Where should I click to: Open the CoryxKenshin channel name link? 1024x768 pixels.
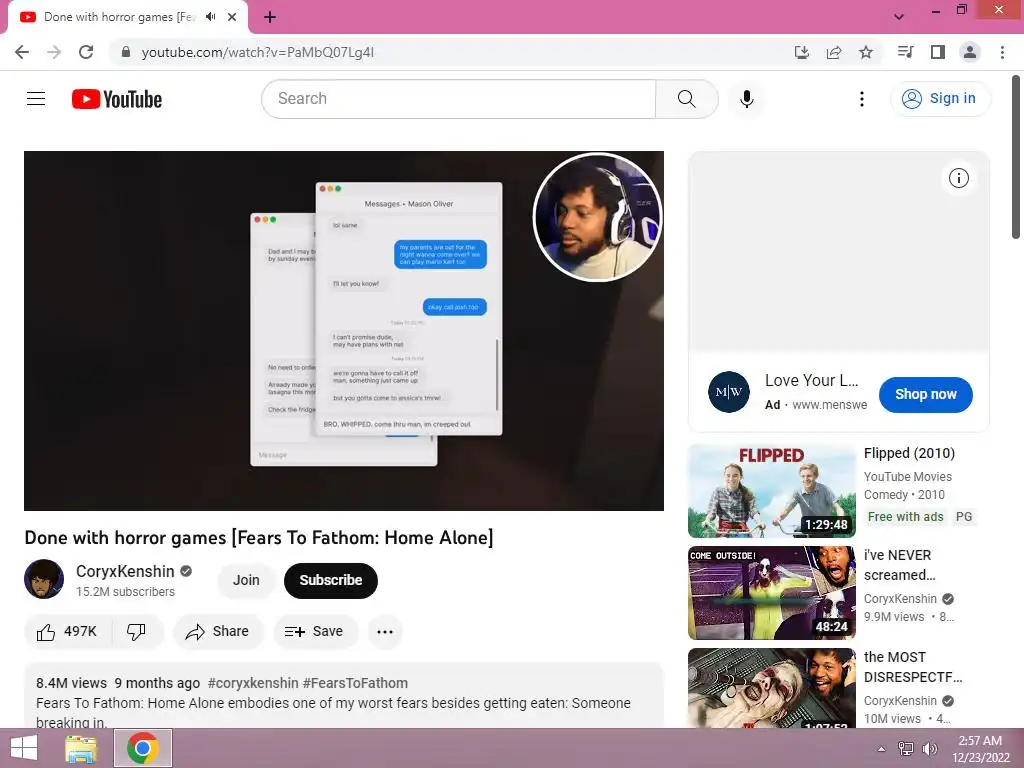coord(125,571)
